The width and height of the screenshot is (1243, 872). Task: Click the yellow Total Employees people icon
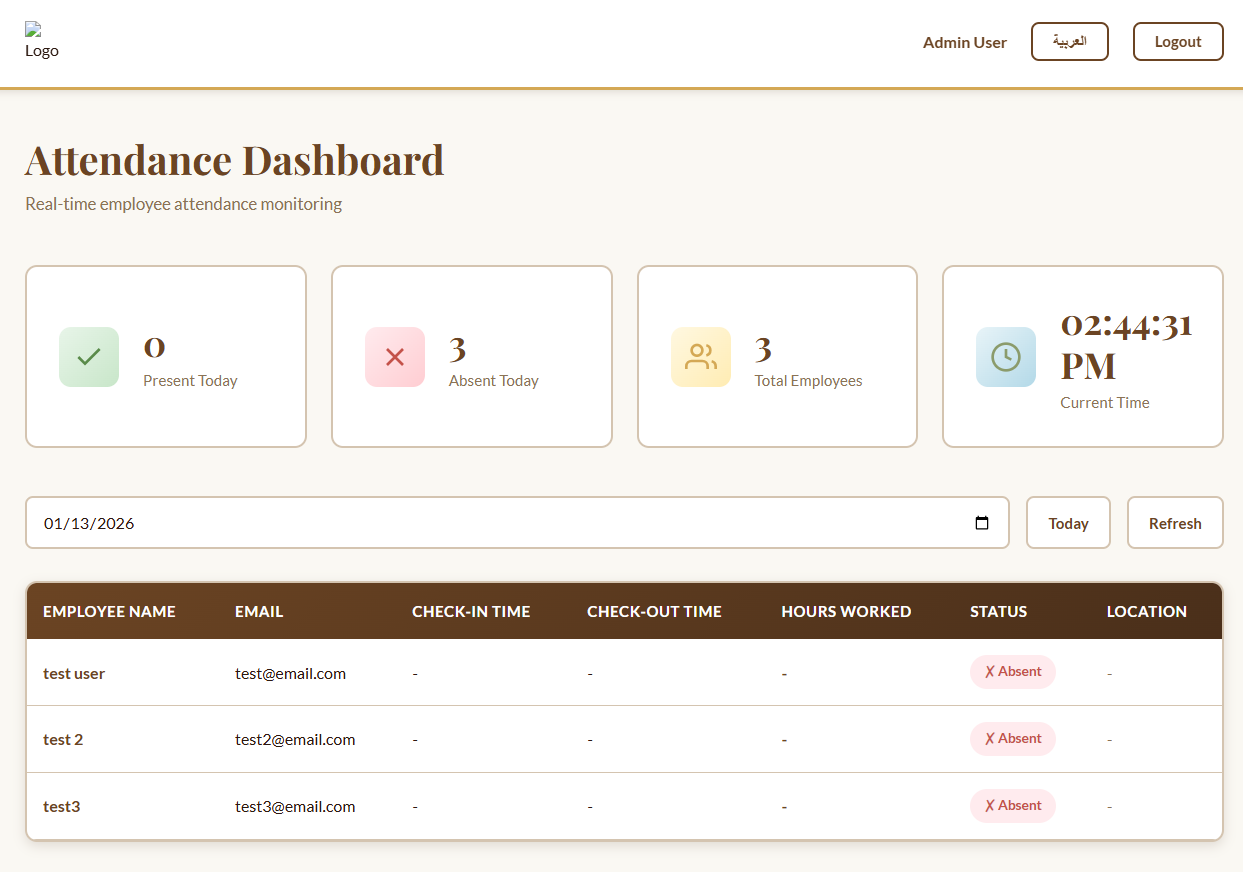coord(701,357)
